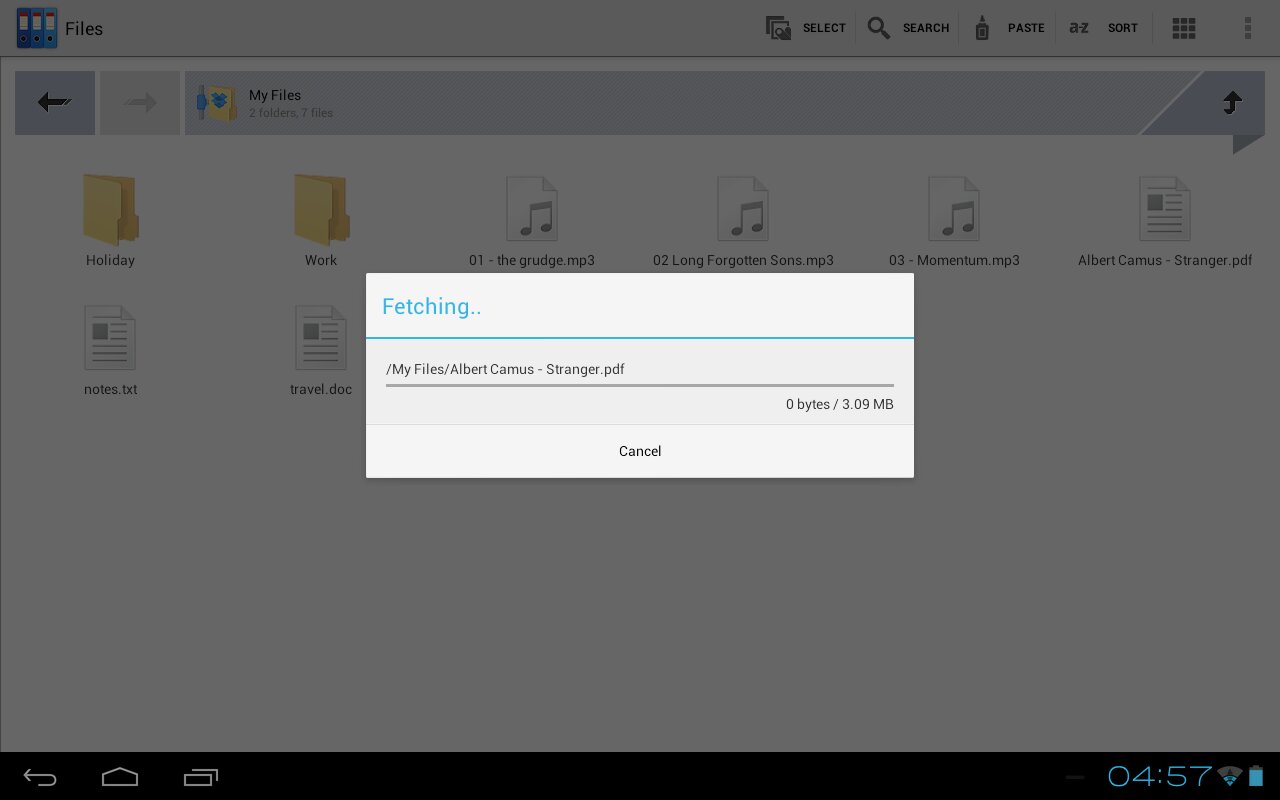Open the Work folder
1280x800 pixels.
(x=321, y=210)
